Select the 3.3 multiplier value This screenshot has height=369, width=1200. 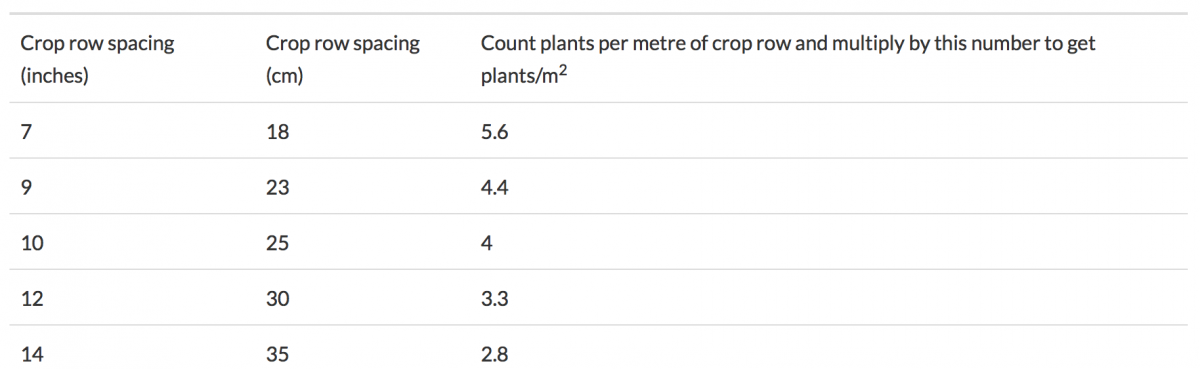click(495, 298)
